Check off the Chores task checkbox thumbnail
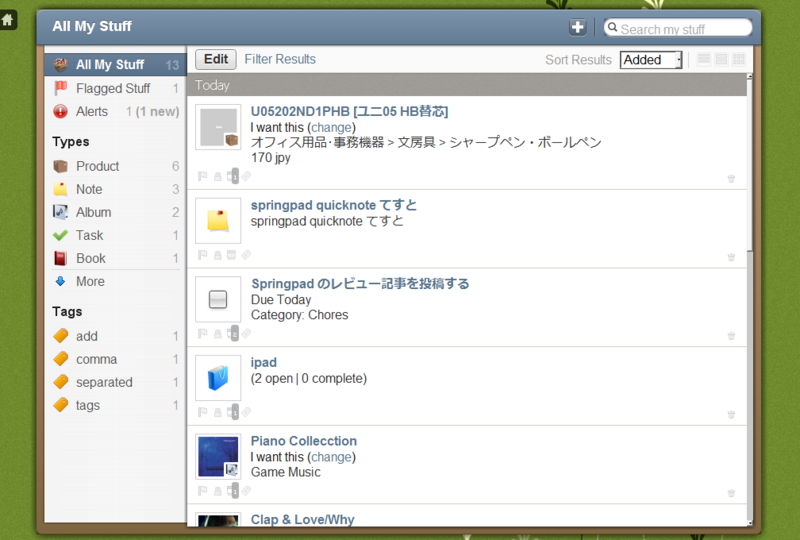 point(218,299)
